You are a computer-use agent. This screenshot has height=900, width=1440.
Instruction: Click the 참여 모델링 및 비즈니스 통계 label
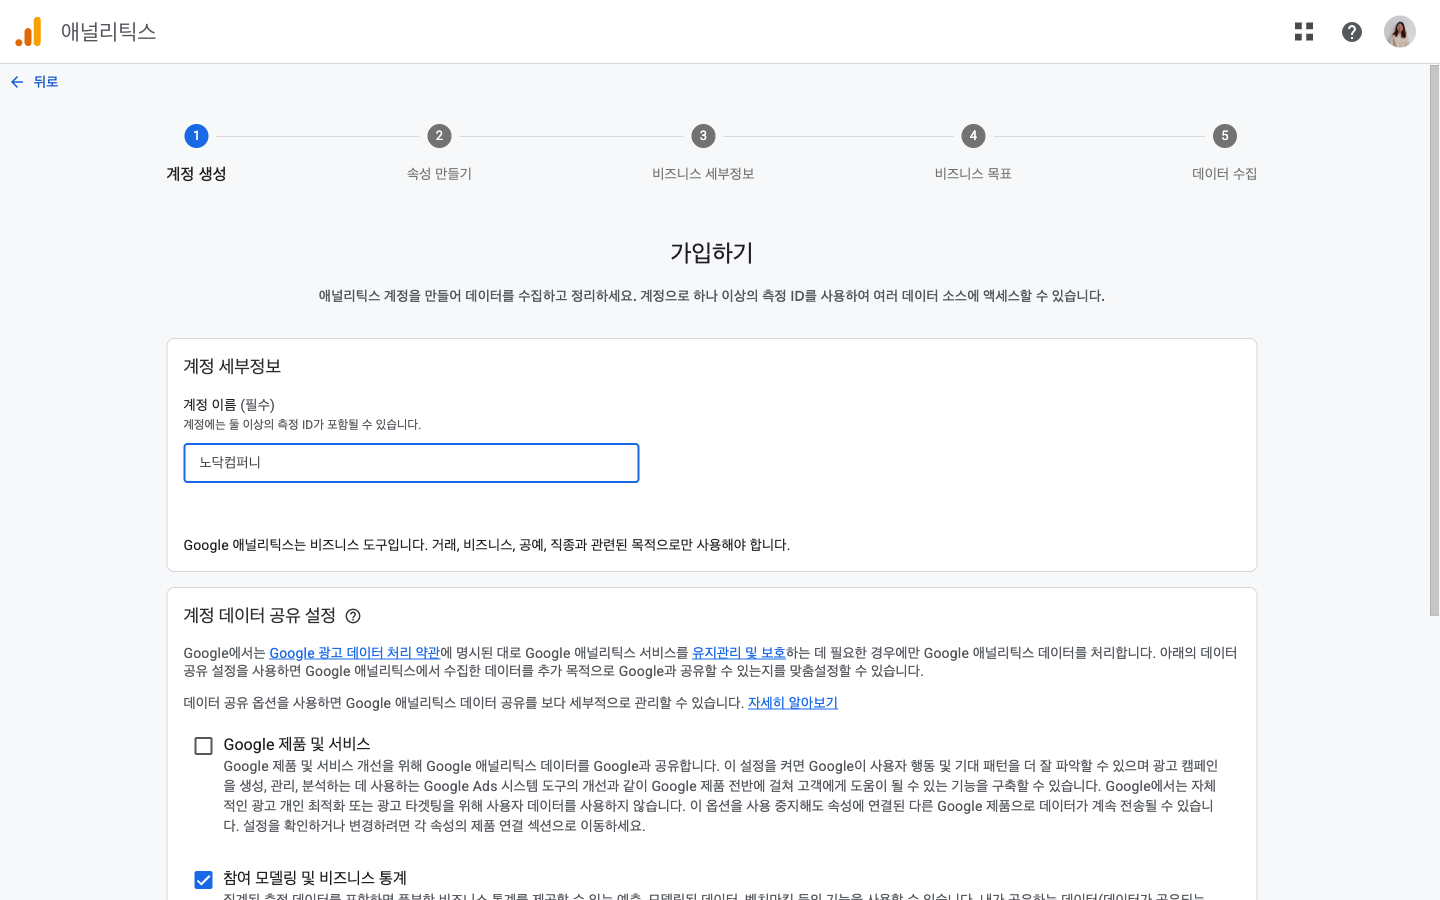315,878
